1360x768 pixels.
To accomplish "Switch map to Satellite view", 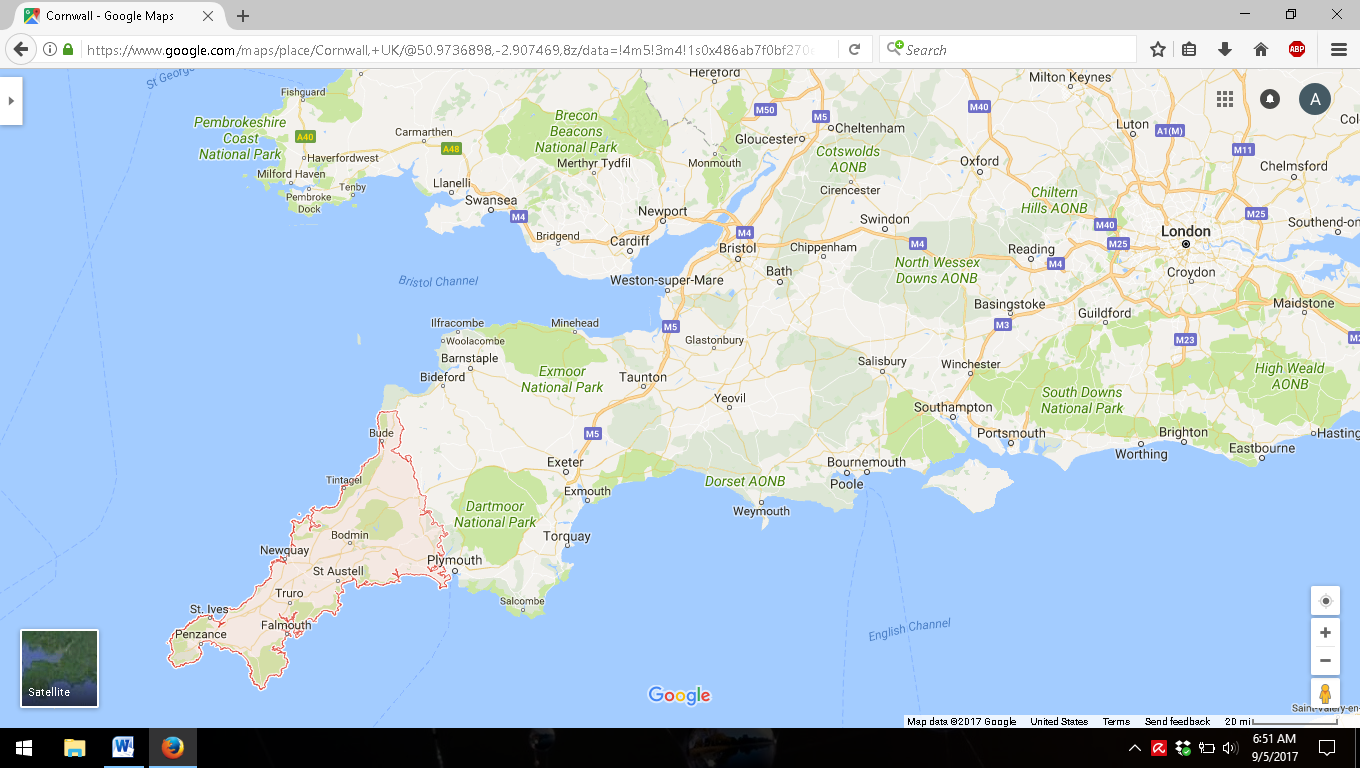I will pyautogui.click(x=59, y=668).
